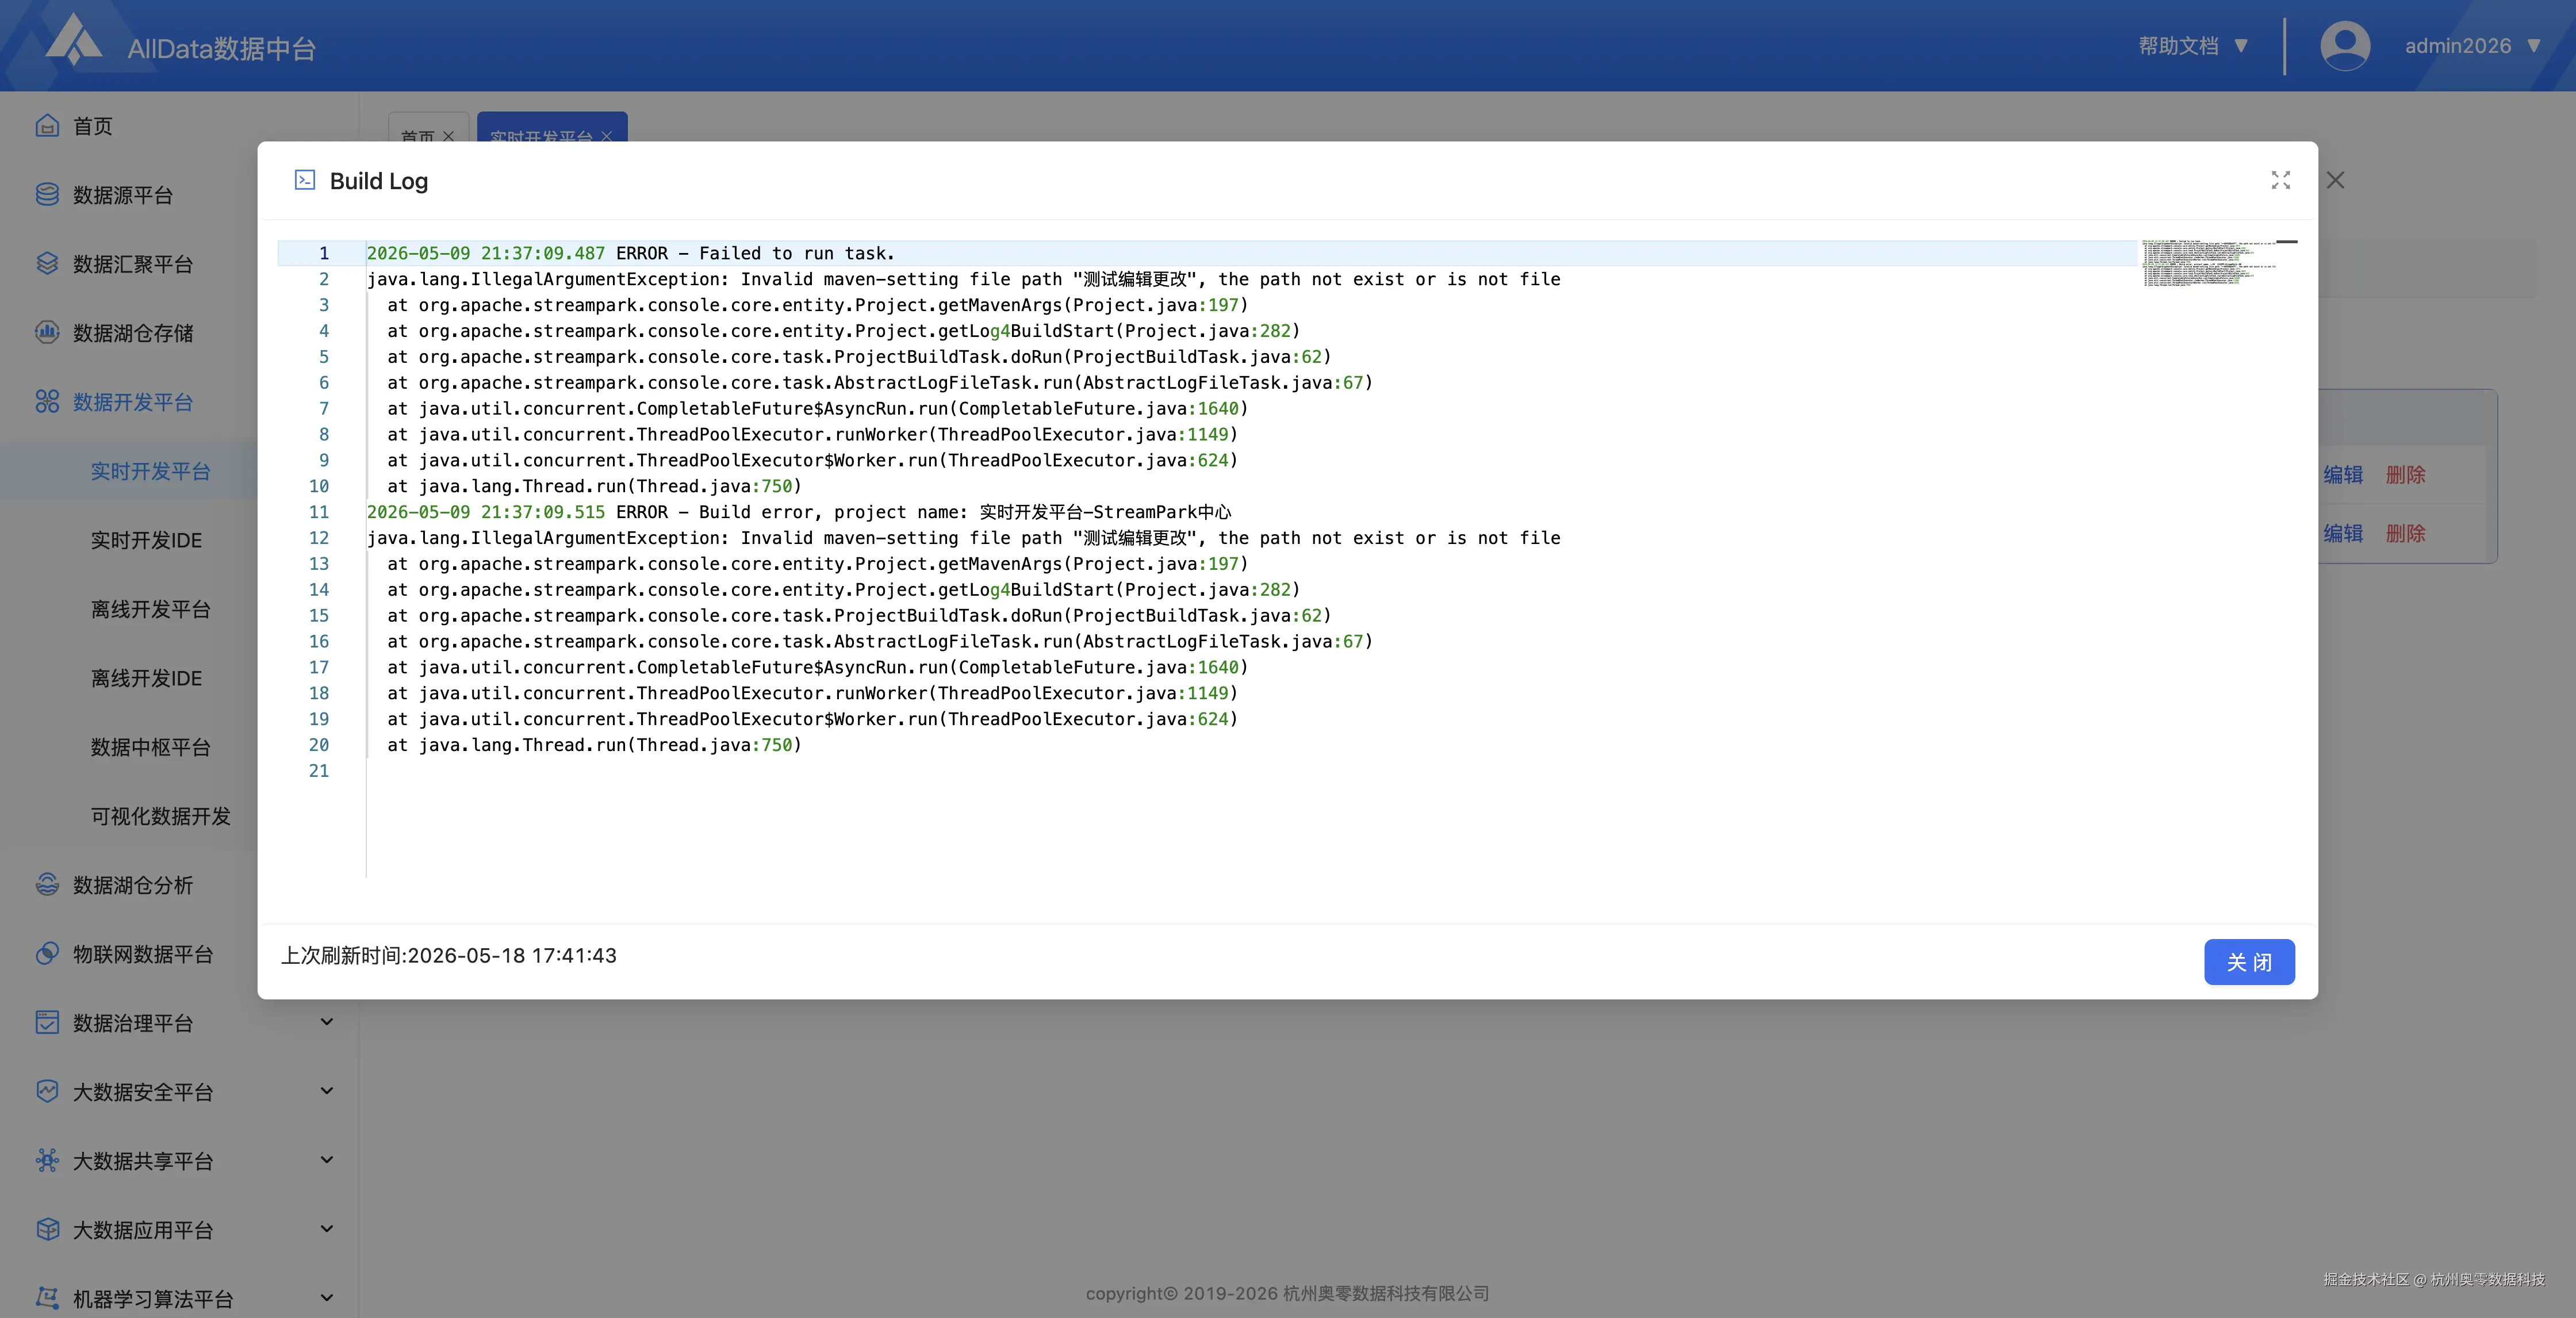Click the 大数据安全平台 sidebar icon

coord(47,1091)
